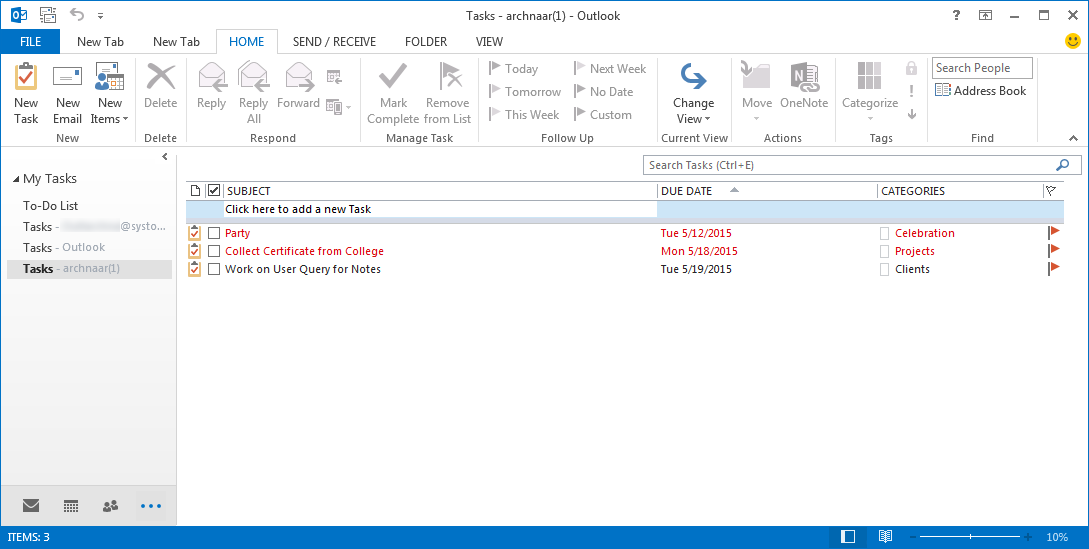Open the FILE tab

point(31,42)
